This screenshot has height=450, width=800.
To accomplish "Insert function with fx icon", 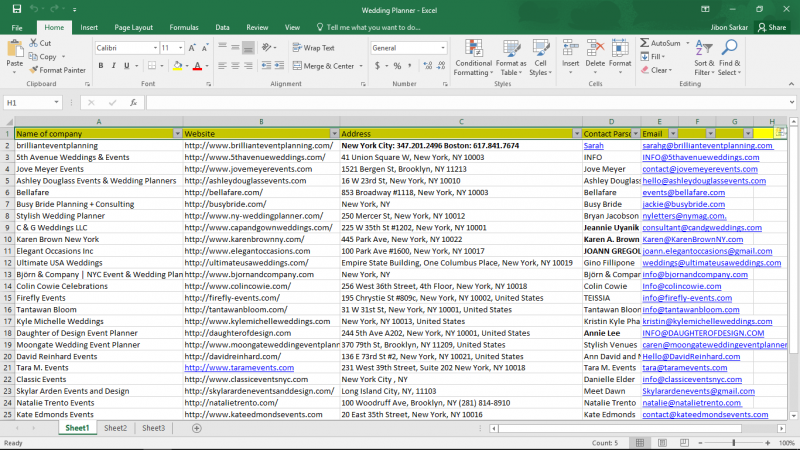I will click(133, 103).
